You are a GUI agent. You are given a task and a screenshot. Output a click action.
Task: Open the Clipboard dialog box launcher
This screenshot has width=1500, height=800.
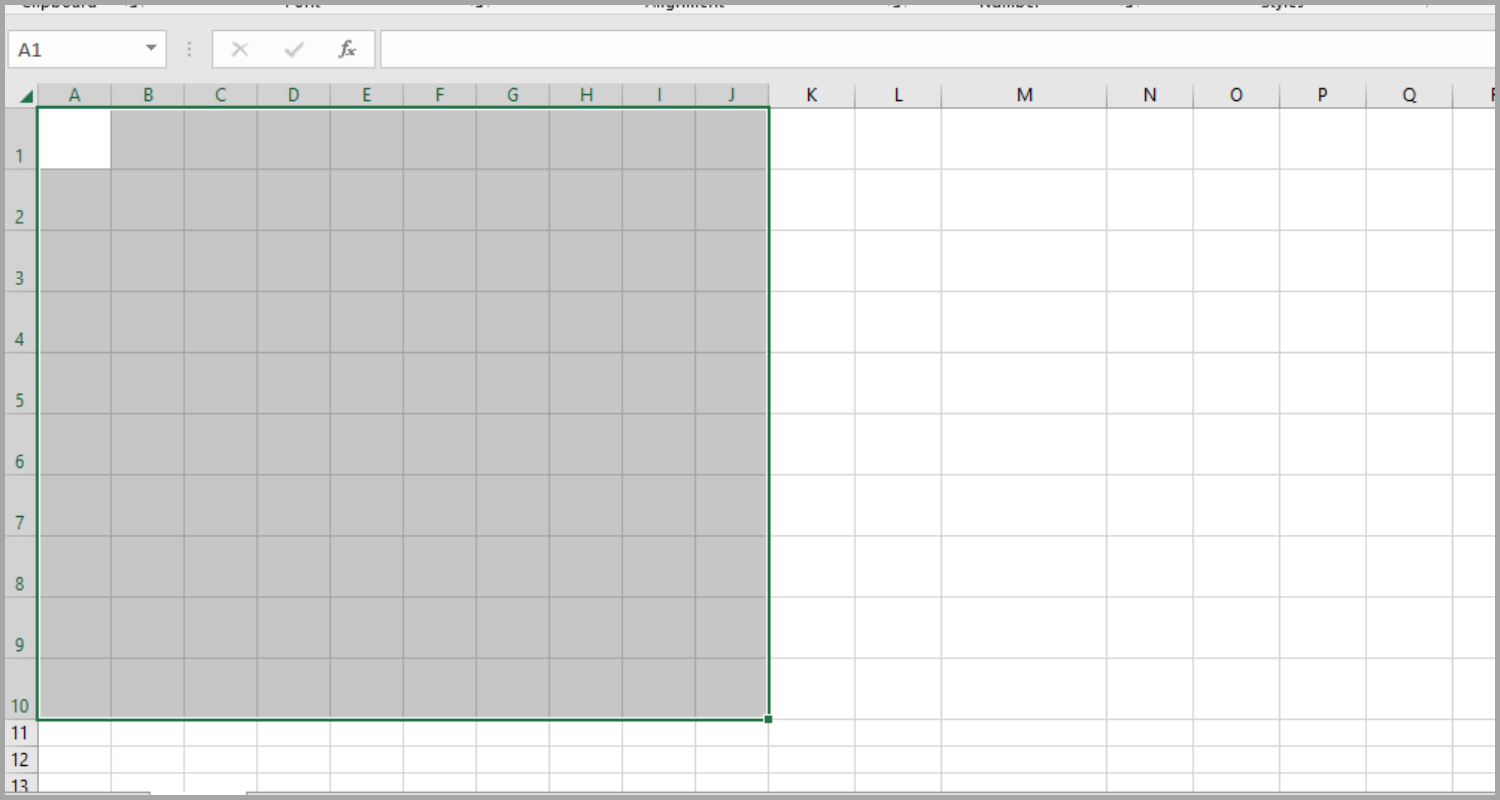point(135,5)
